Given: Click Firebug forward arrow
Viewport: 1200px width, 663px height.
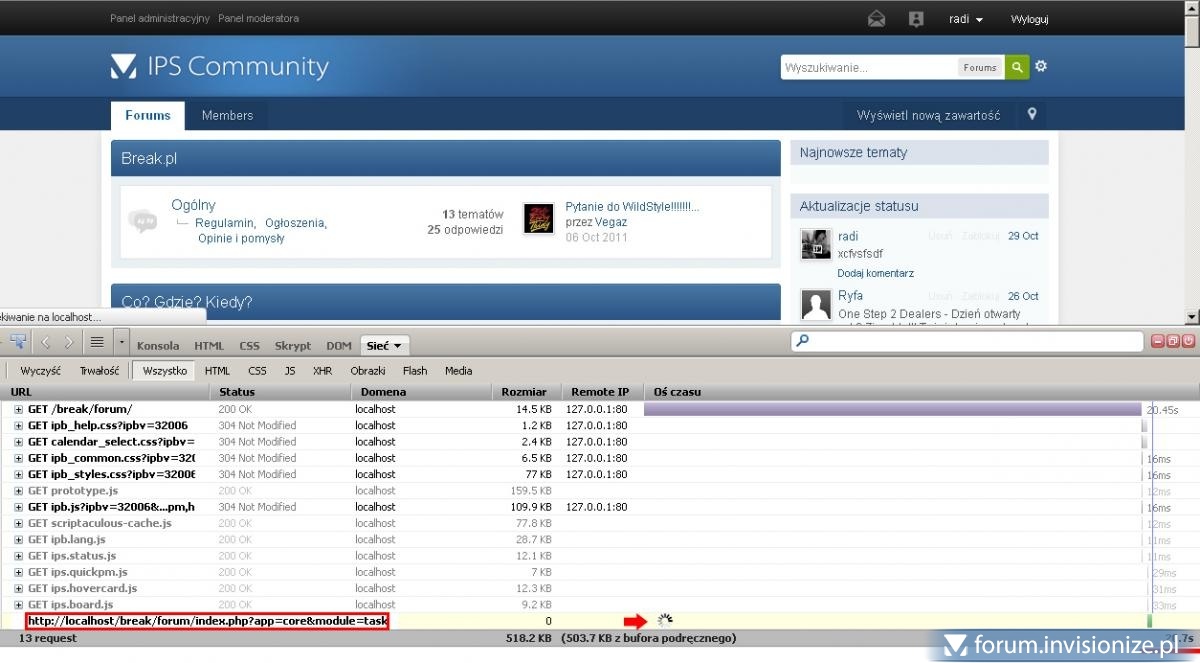Looking at the screenshot, I should tap(69, 342).
